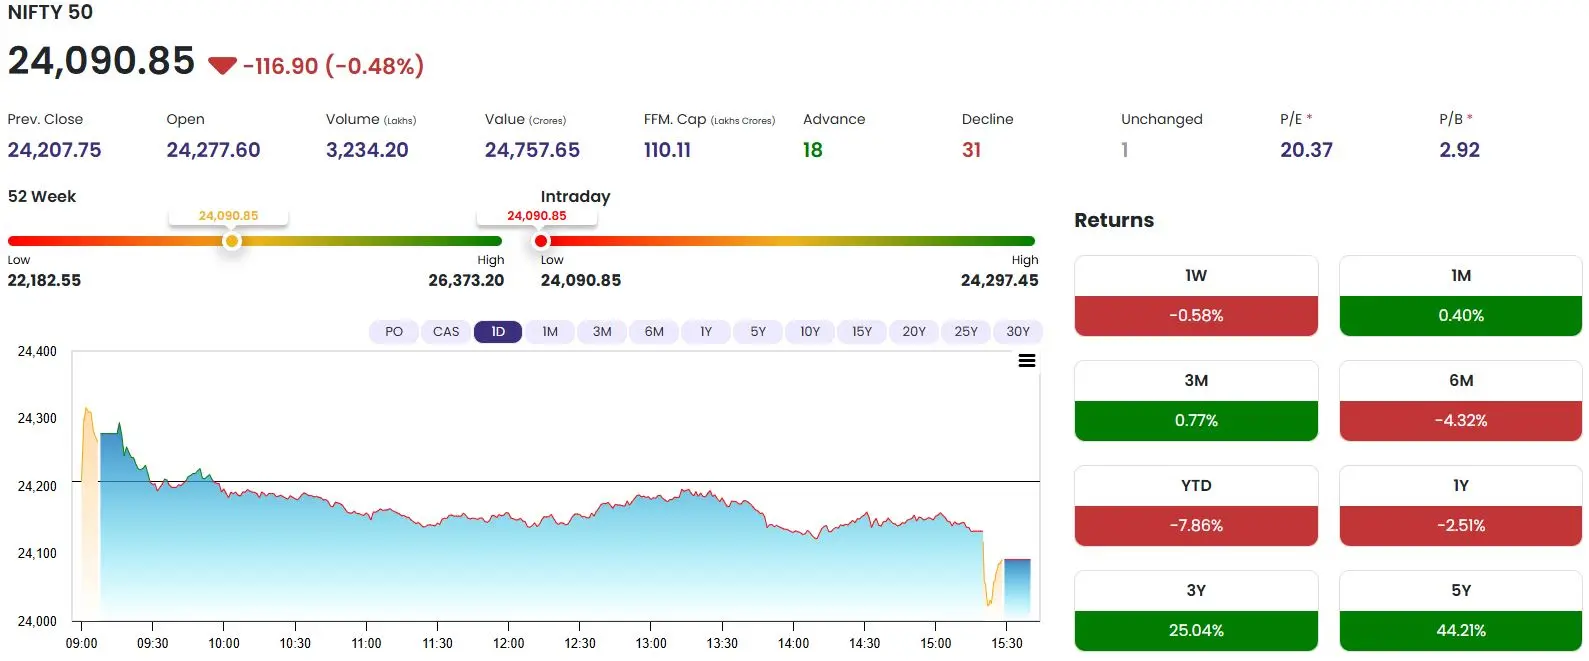
Task: Click the 52 Week range yellow marker
Action: pos(231,241)
